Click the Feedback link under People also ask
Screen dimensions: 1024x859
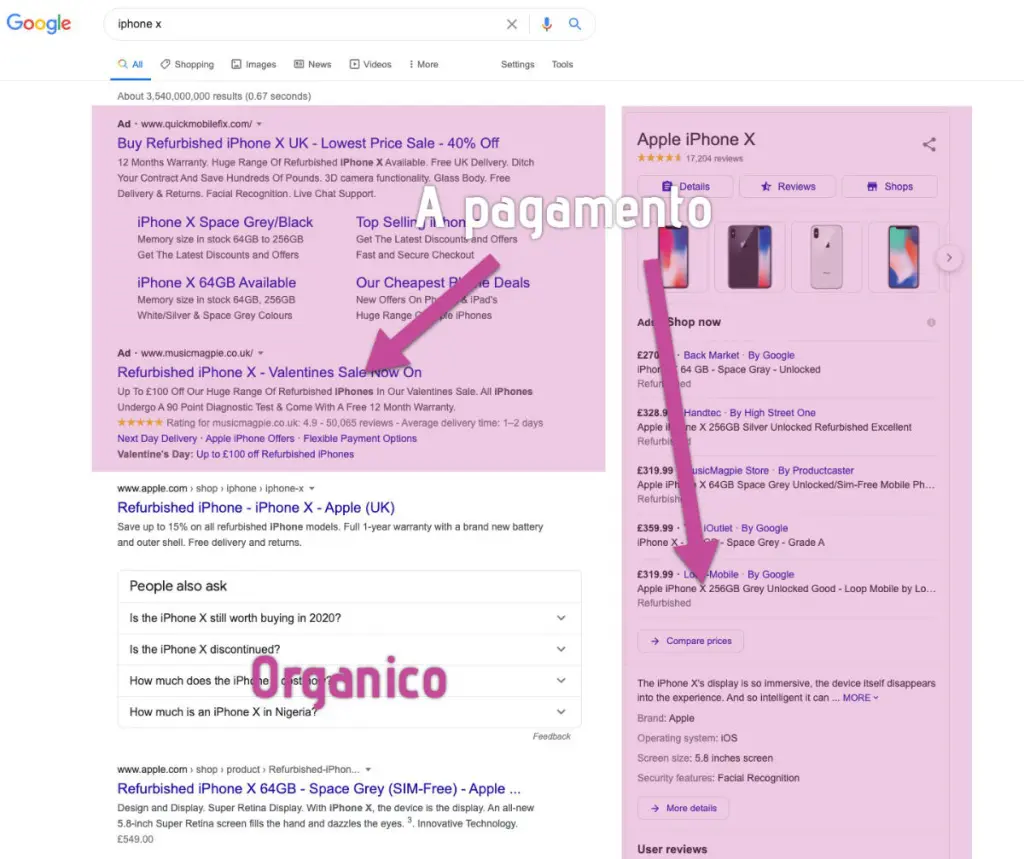(x=551, y=736)
